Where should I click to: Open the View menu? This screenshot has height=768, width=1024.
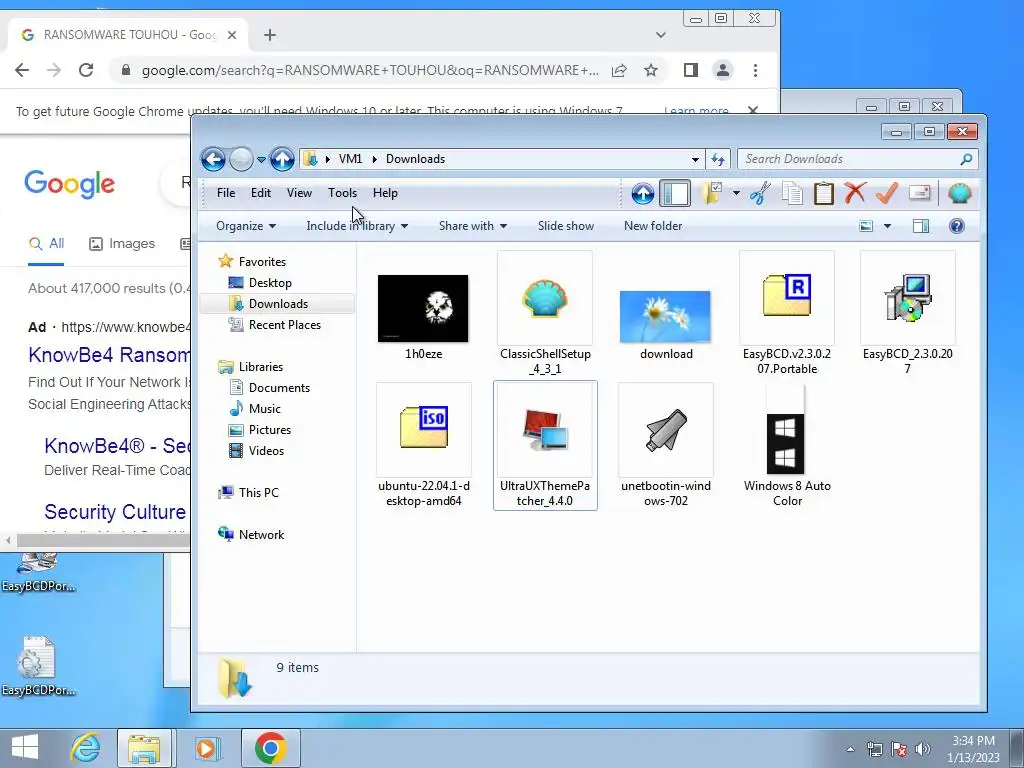[x=299, y=193]
